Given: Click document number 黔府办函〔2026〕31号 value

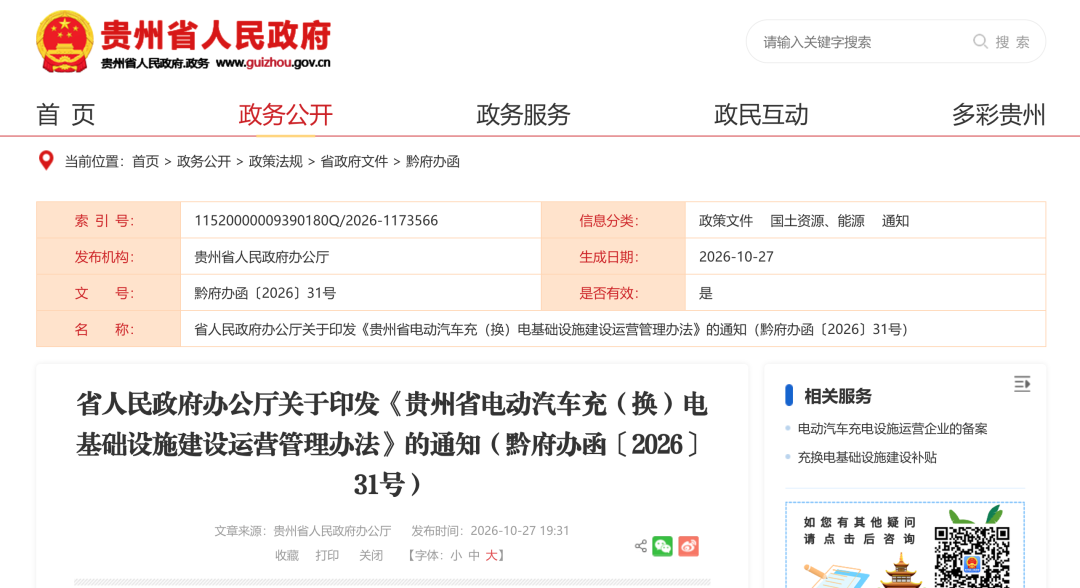Looking at the screenshot, I should [x=265, y=293].
